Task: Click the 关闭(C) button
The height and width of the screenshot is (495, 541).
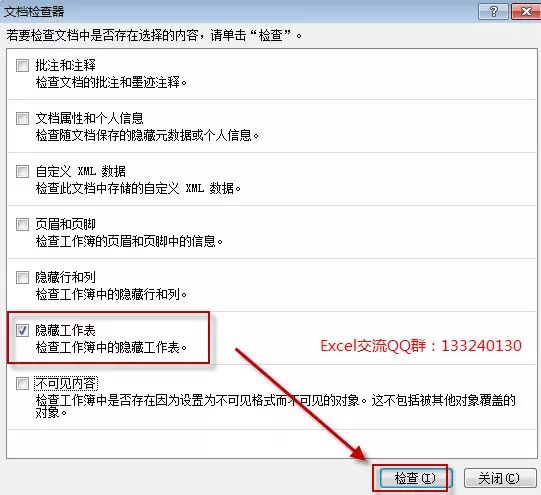Action: tap(500, 478)
